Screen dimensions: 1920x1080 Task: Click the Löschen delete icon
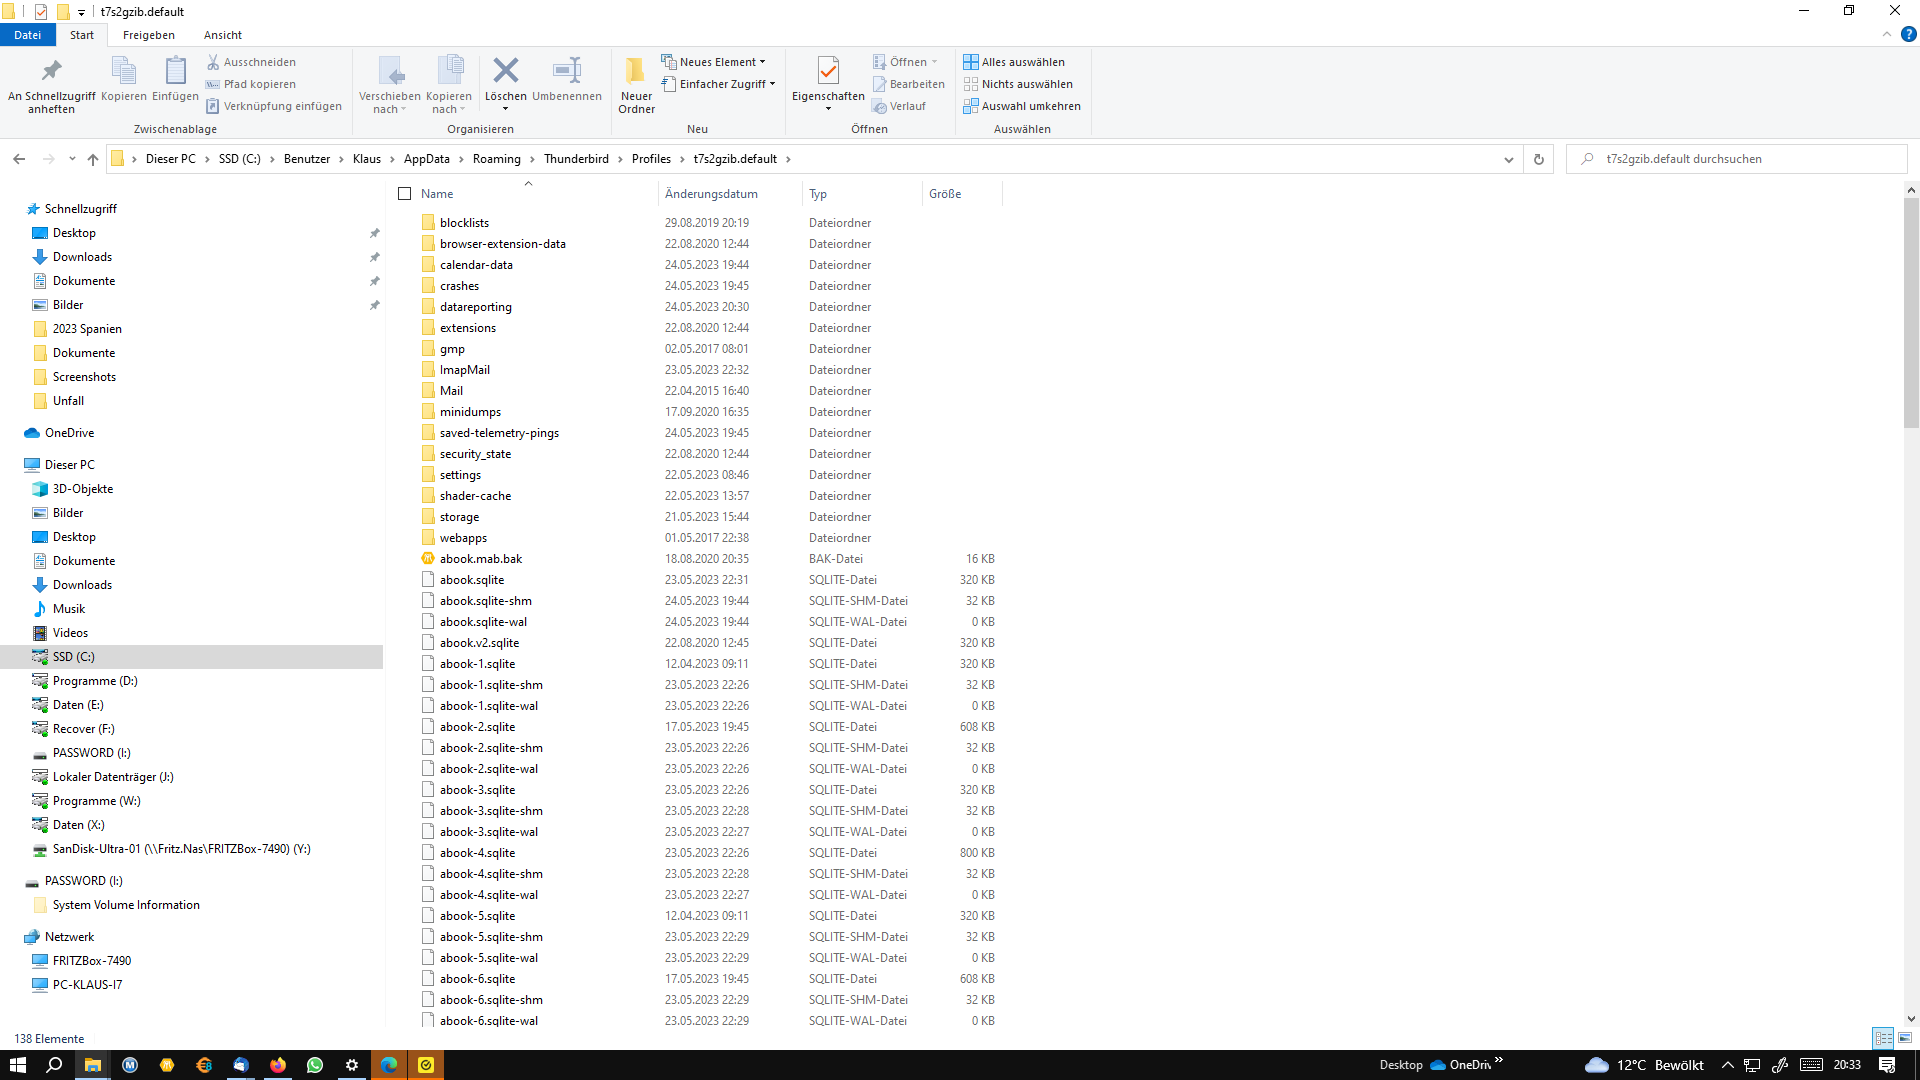pyautogui.click(x=505, y=72)
